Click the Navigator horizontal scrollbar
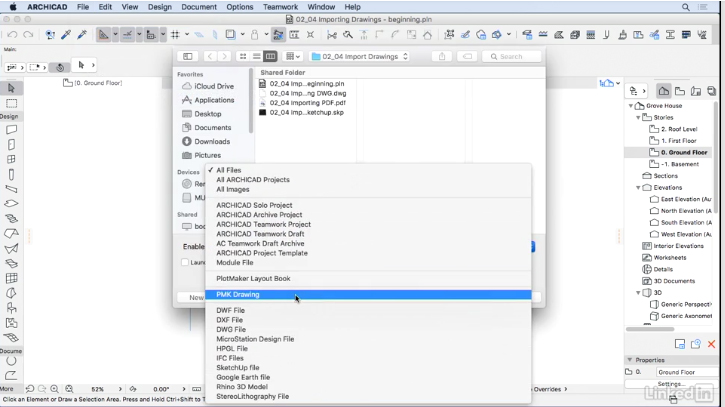725x407 pixels. click(650, 329)
